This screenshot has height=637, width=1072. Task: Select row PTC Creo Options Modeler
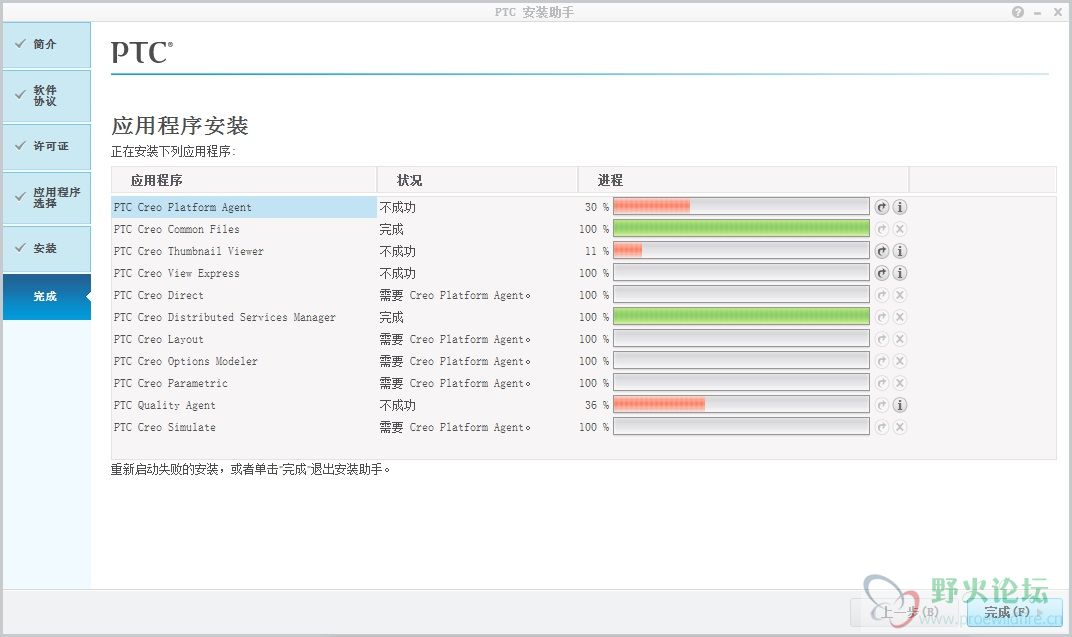[244, 361]
